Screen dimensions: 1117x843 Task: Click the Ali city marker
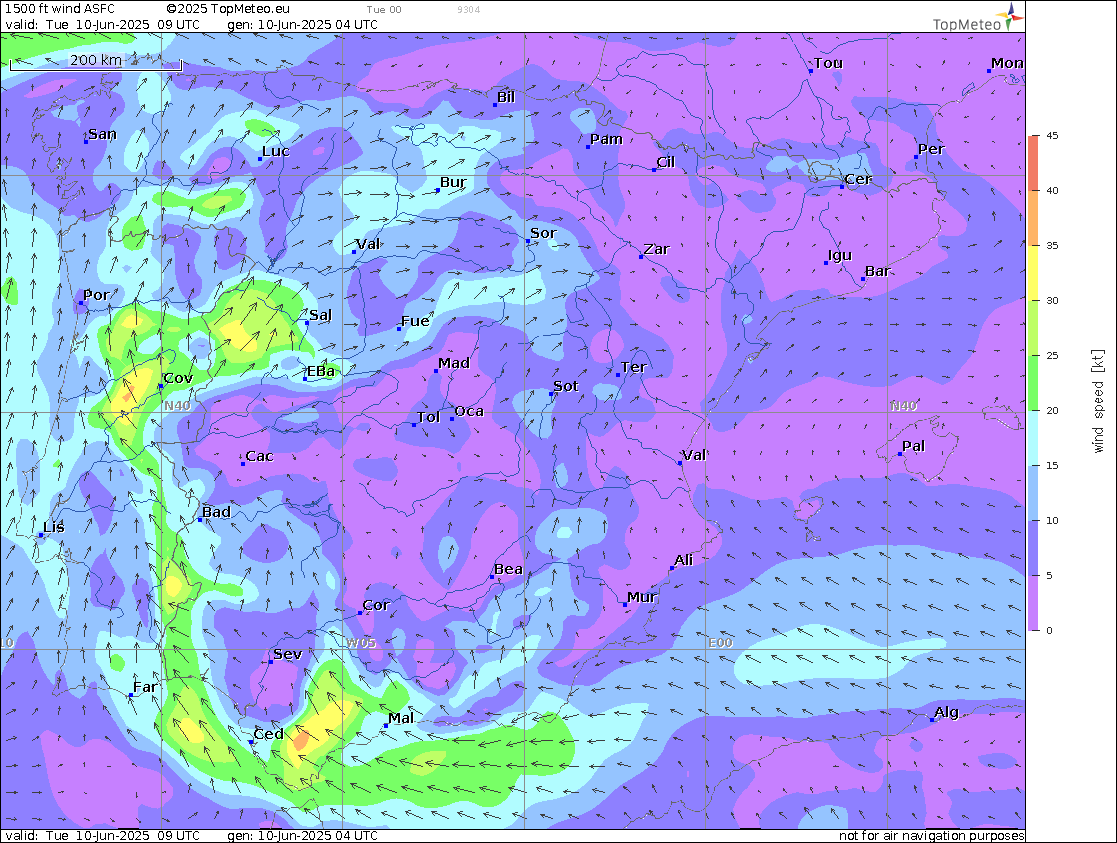point(671,568)
